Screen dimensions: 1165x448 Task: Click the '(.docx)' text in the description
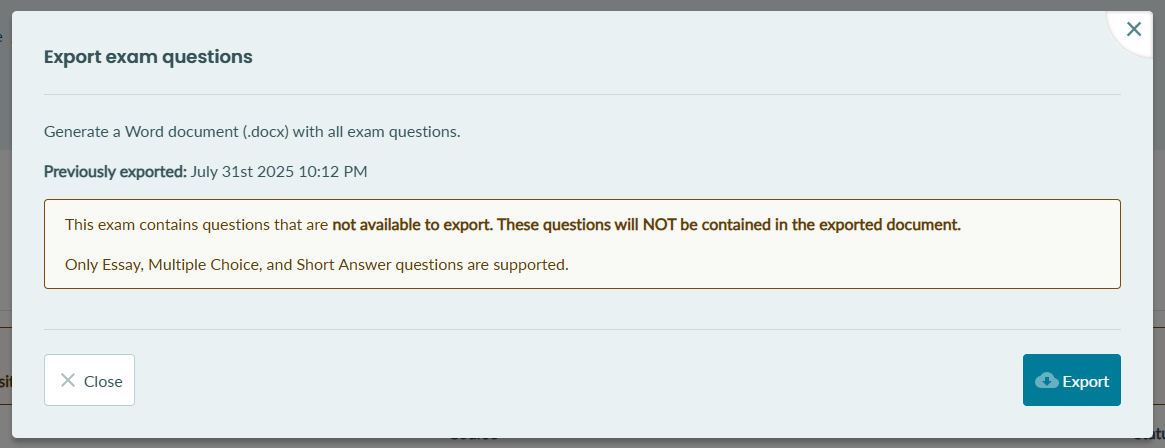coord(266,133)
